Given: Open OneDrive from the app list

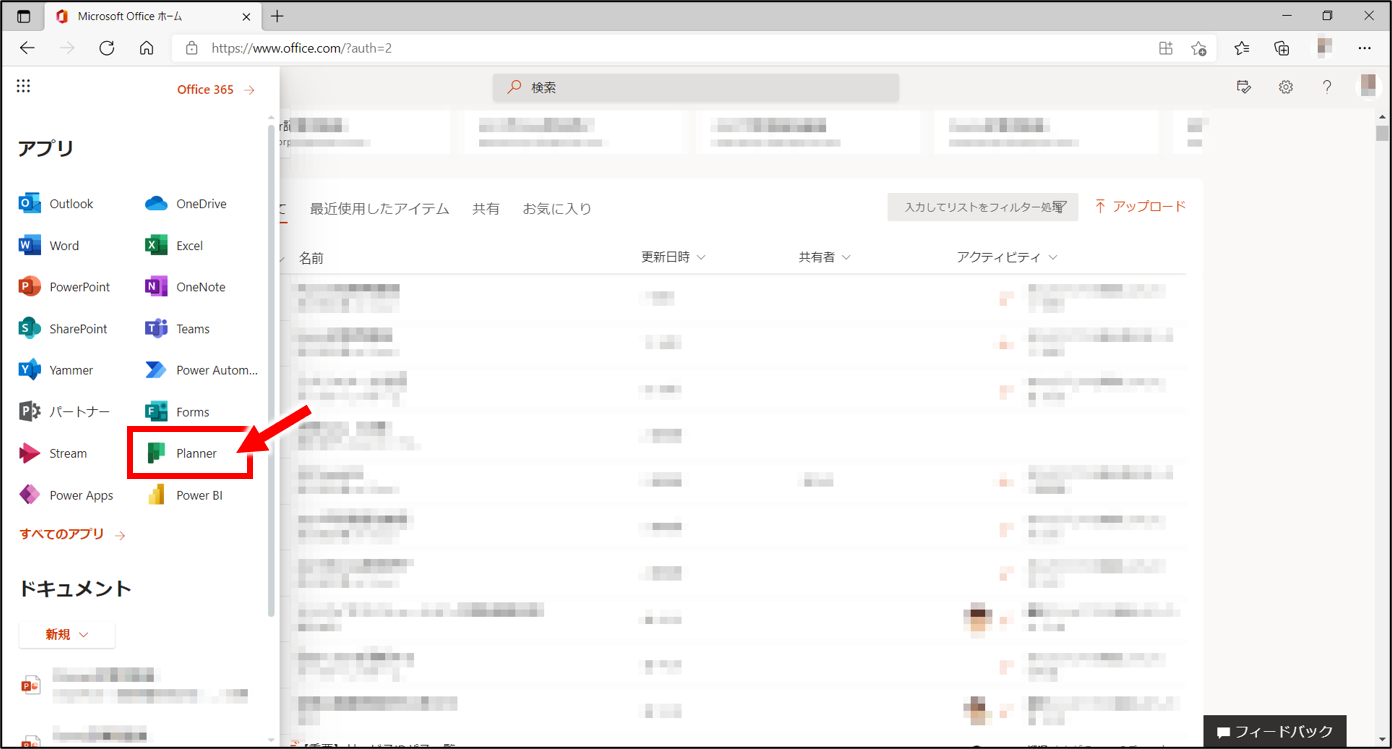Looking at the screenshot, I should point(186,204).
